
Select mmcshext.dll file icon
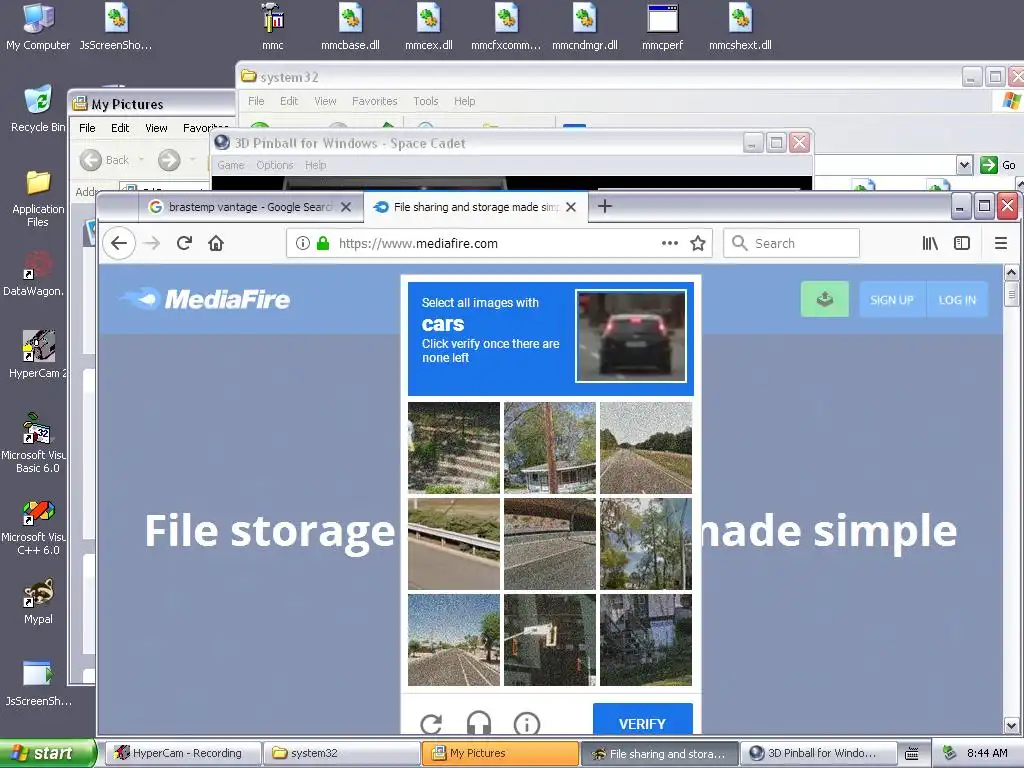tap(740, 26)
